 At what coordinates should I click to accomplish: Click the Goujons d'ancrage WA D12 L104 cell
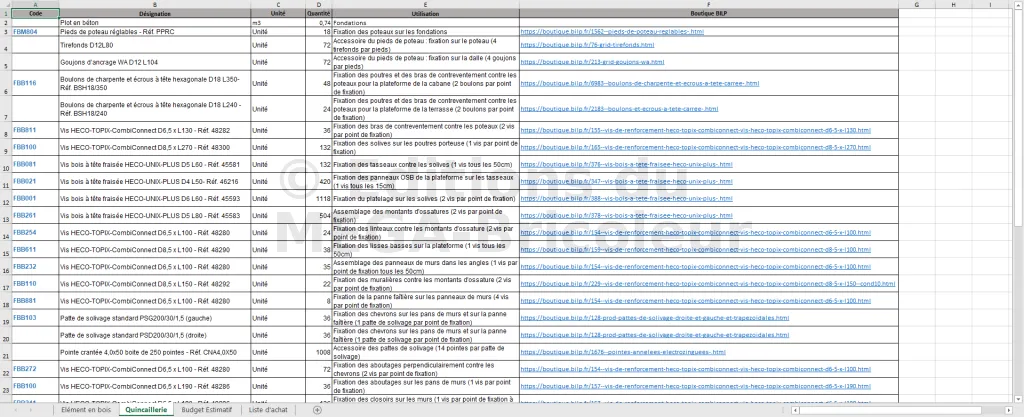155,62
